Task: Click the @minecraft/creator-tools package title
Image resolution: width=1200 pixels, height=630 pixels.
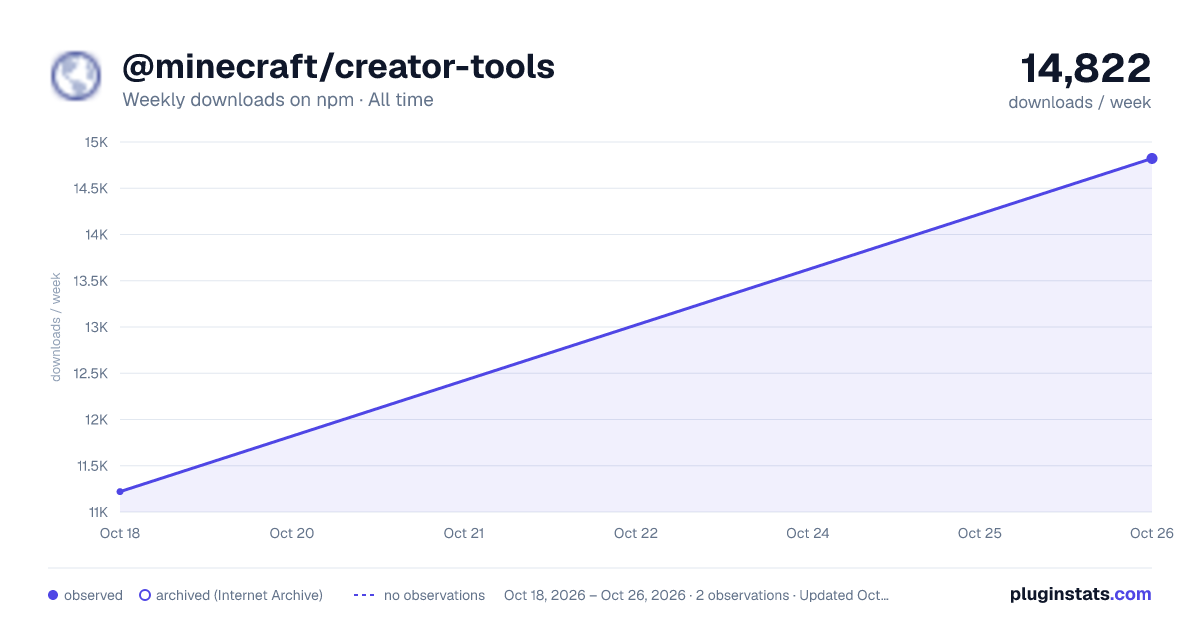Action: point(338,67)
